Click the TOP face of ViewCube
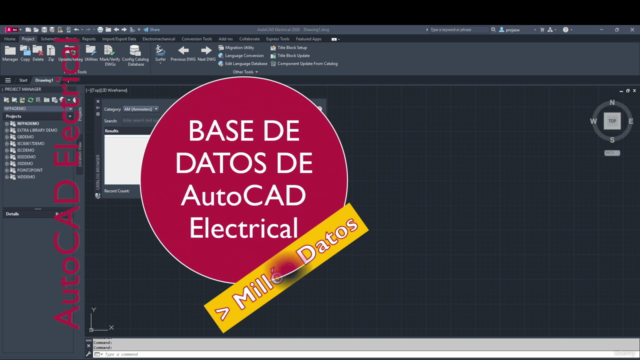640x360 pixels. [x=612, y=121]
